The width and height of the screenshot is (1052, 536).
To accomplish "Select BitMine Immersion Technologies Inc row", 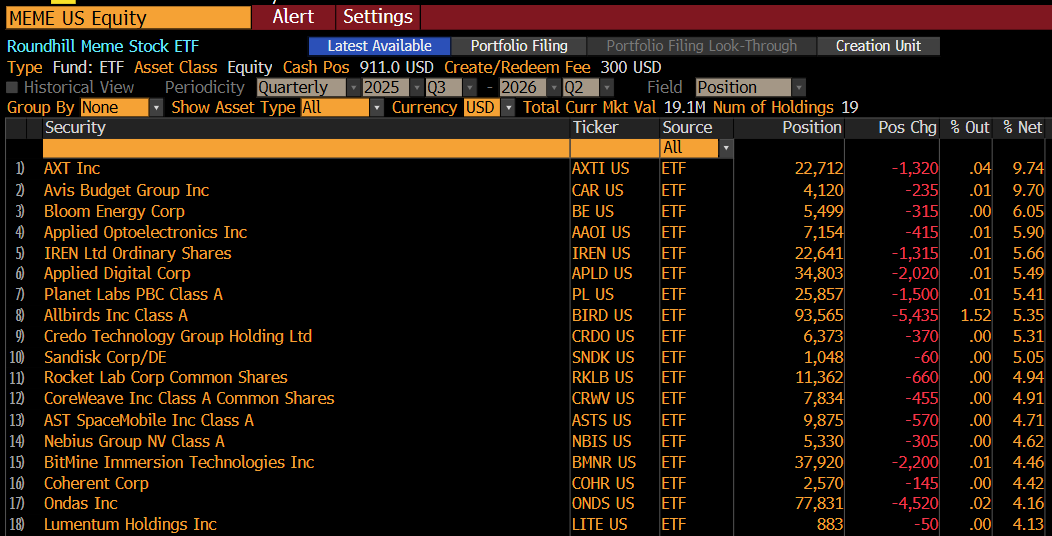I will point(526,462).
